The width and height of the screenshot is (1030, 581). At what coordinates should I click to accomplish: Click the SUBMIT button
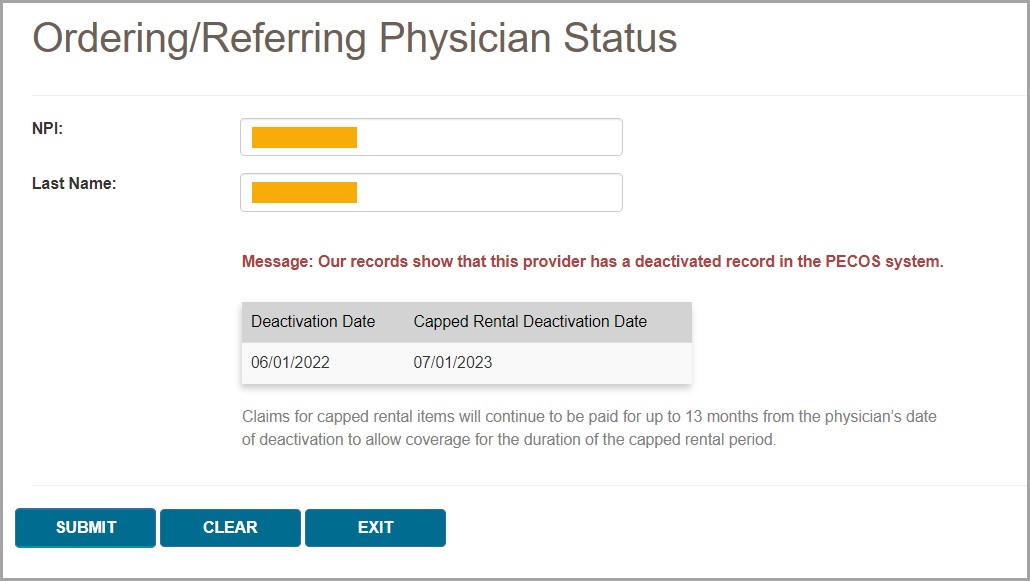[86, 528]
